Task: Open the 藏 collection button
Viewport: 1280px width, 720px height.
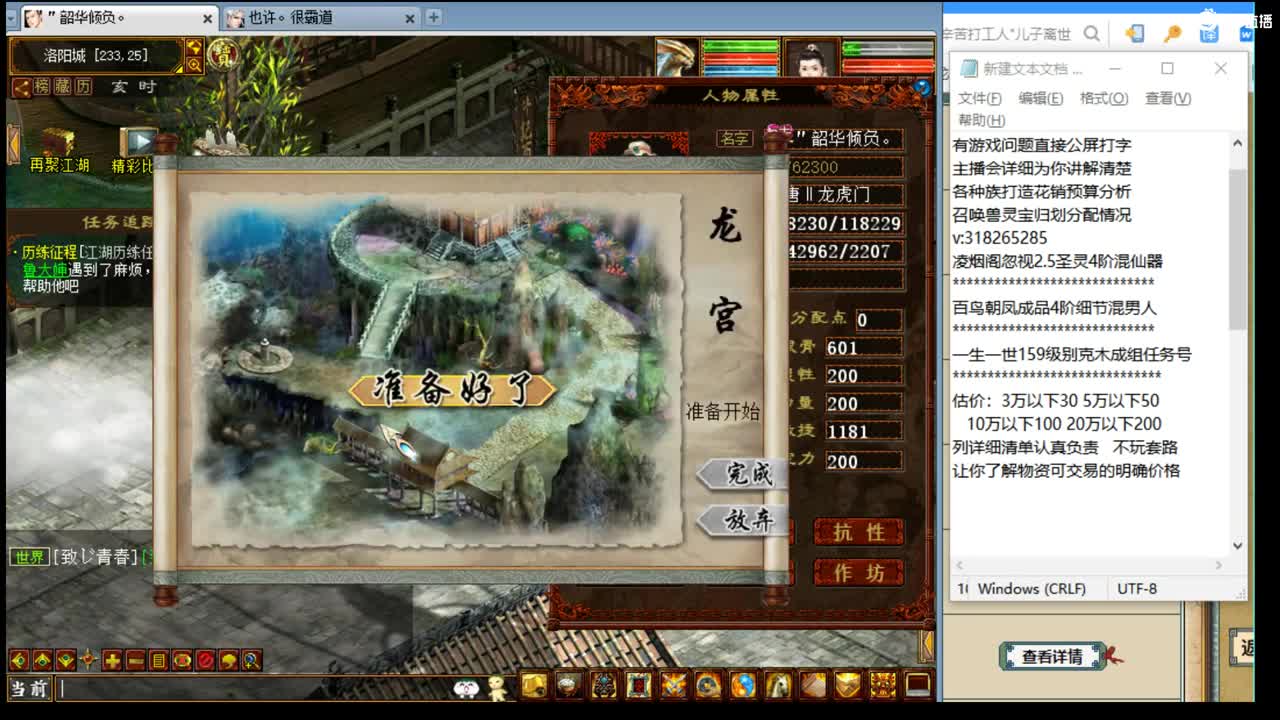Action: click(63, 87)
